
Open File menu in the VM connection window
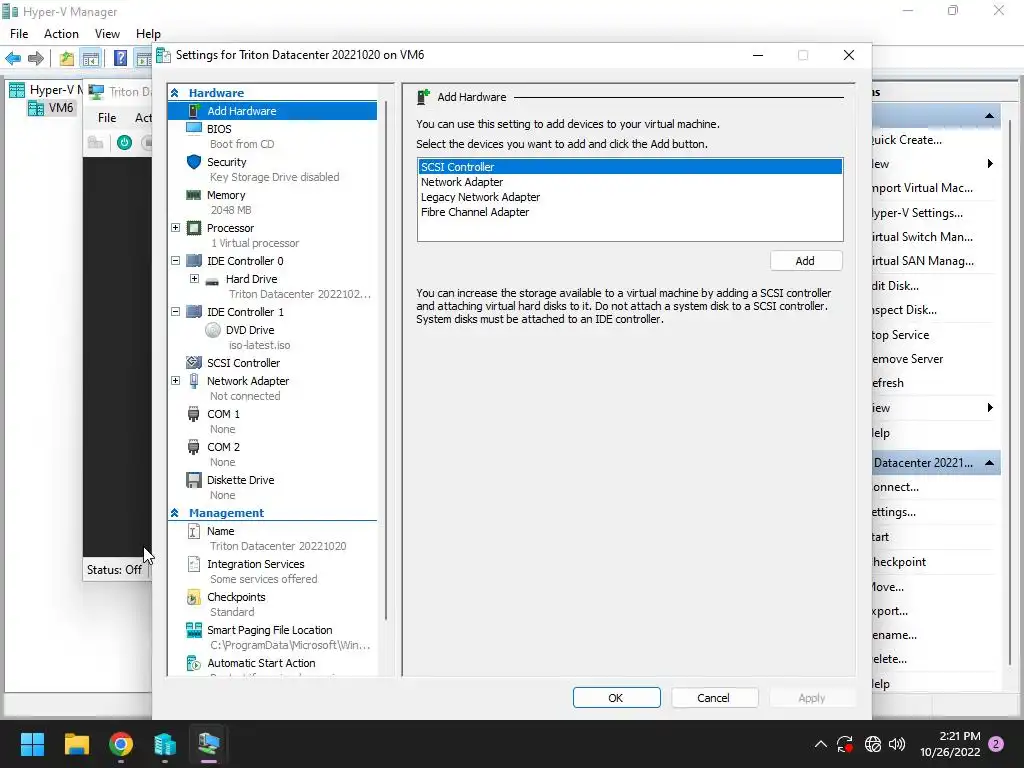[x=107, y=118]
